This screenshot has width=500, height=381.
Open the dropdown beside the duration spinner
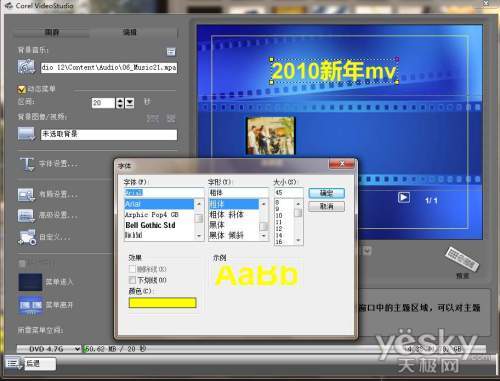129,103
